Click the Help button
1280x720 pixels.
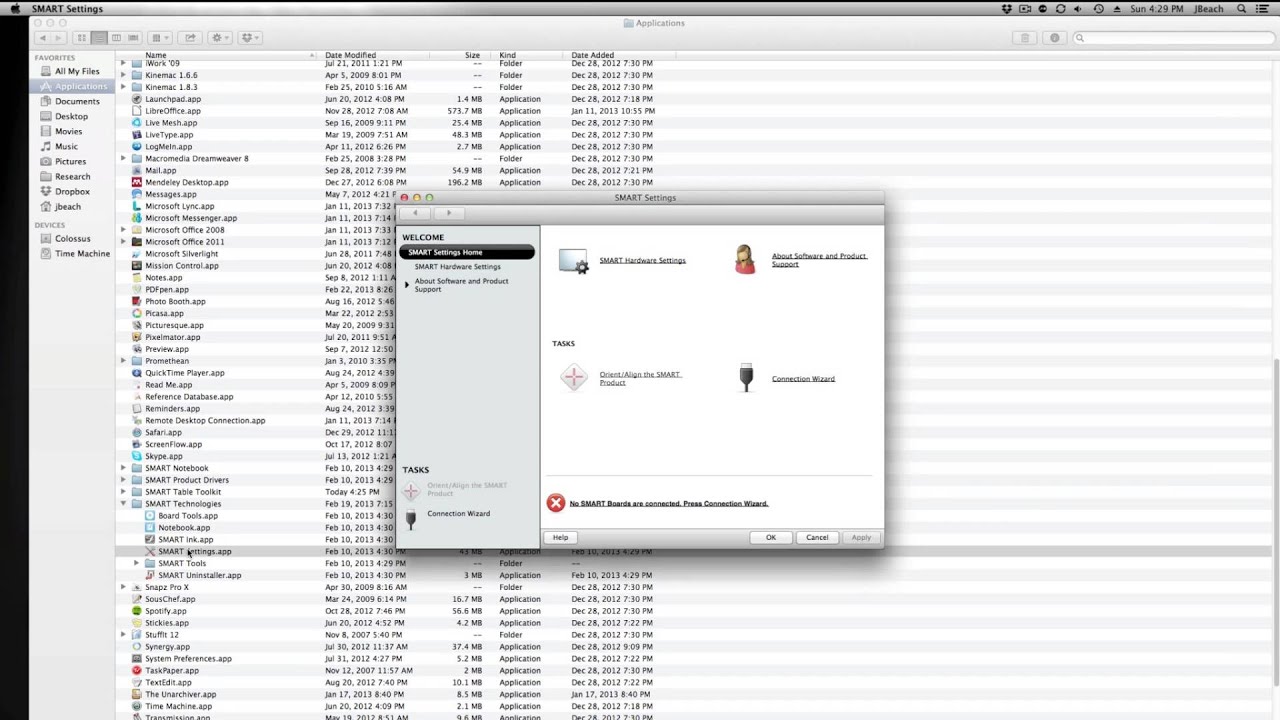point(560,538)
